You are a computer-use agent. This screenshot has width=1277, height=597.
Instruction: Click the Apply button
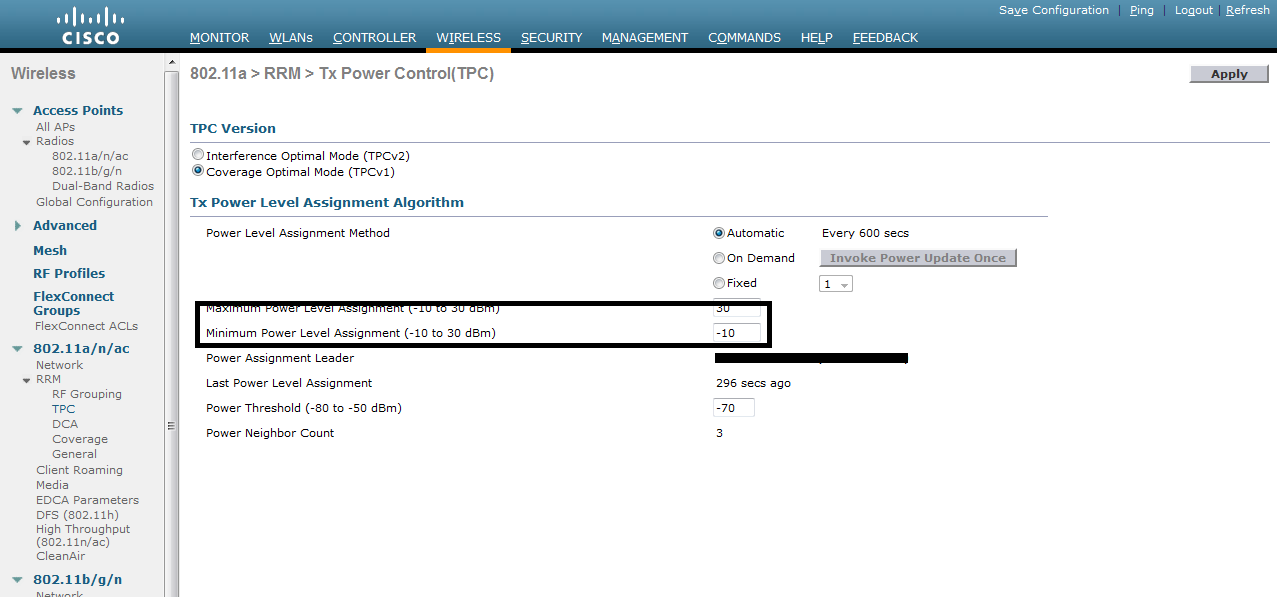pyautogui.click(x=1229, y=74)
